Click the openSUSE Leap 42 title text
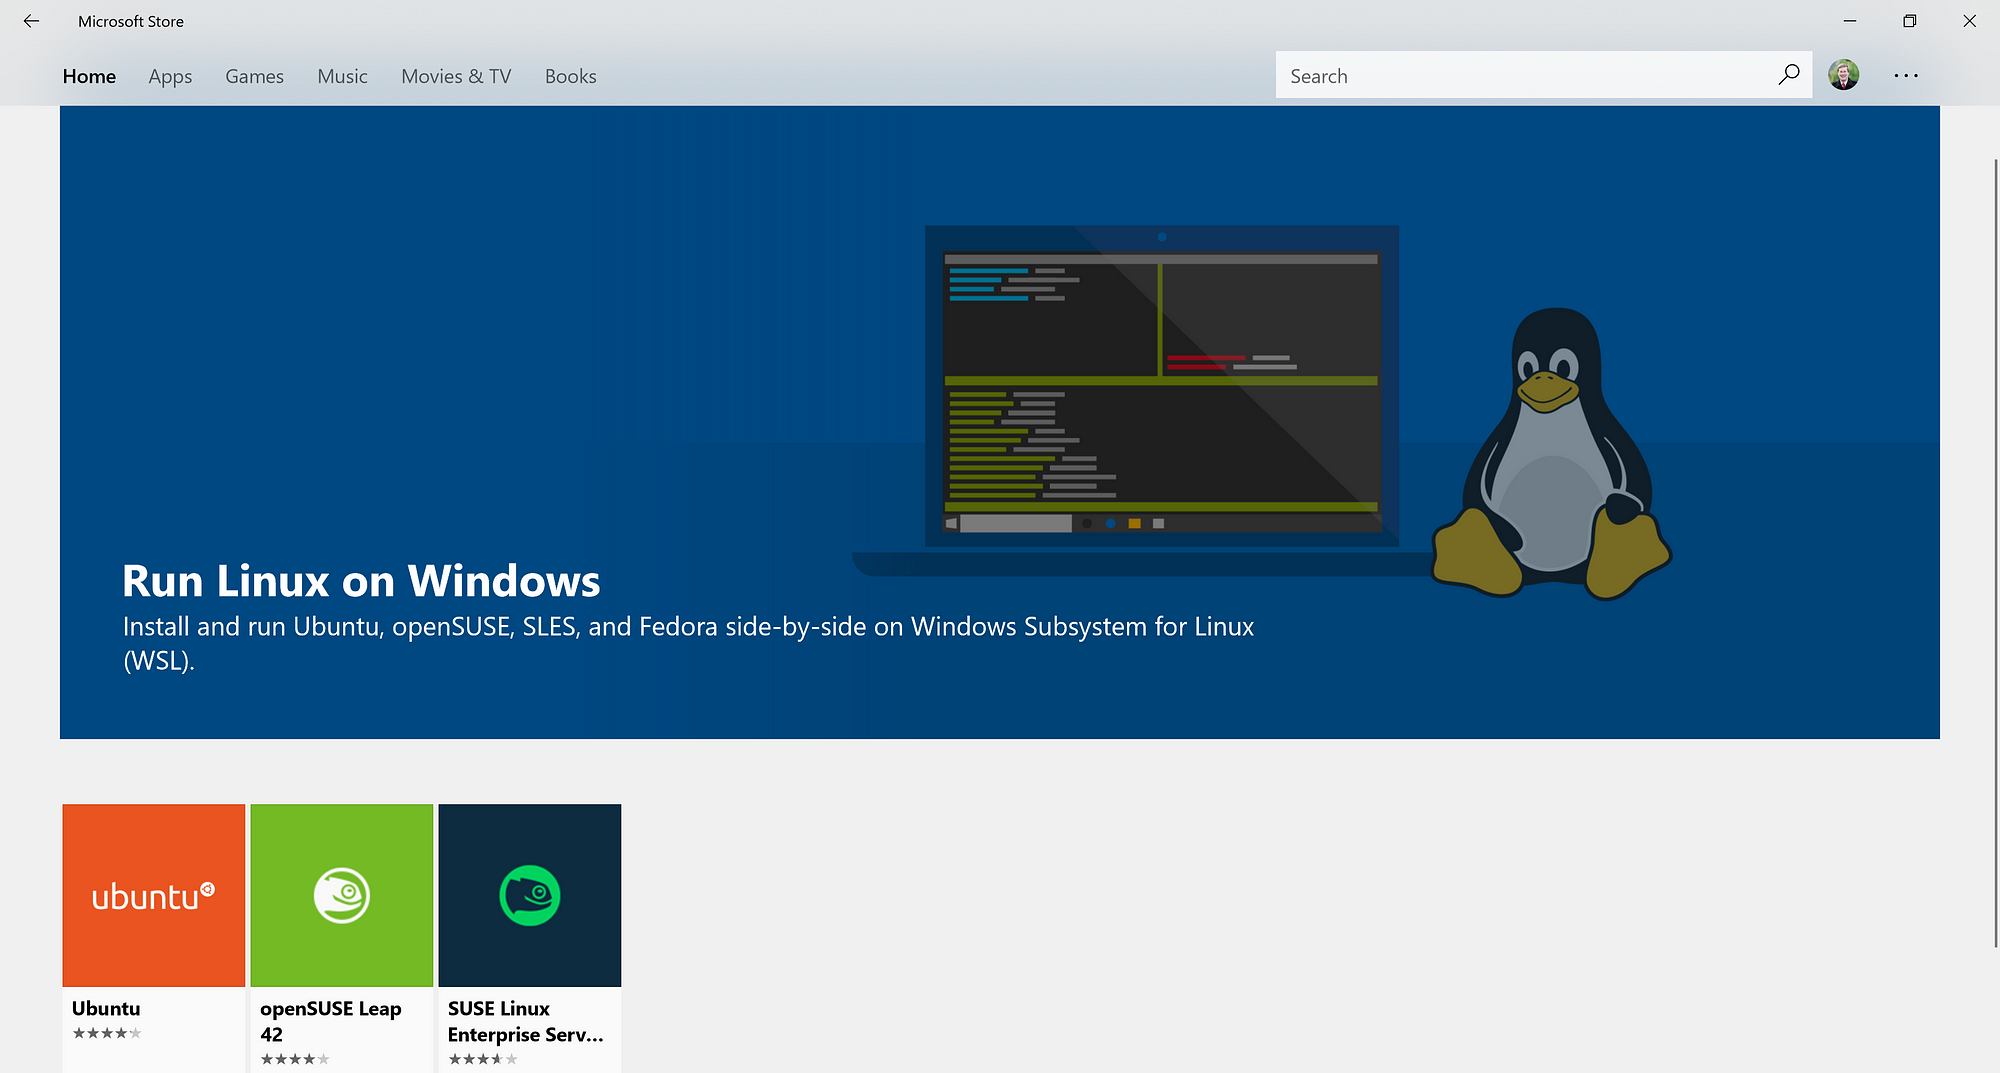The image size is (2000, 1073). click(330, 1021)
